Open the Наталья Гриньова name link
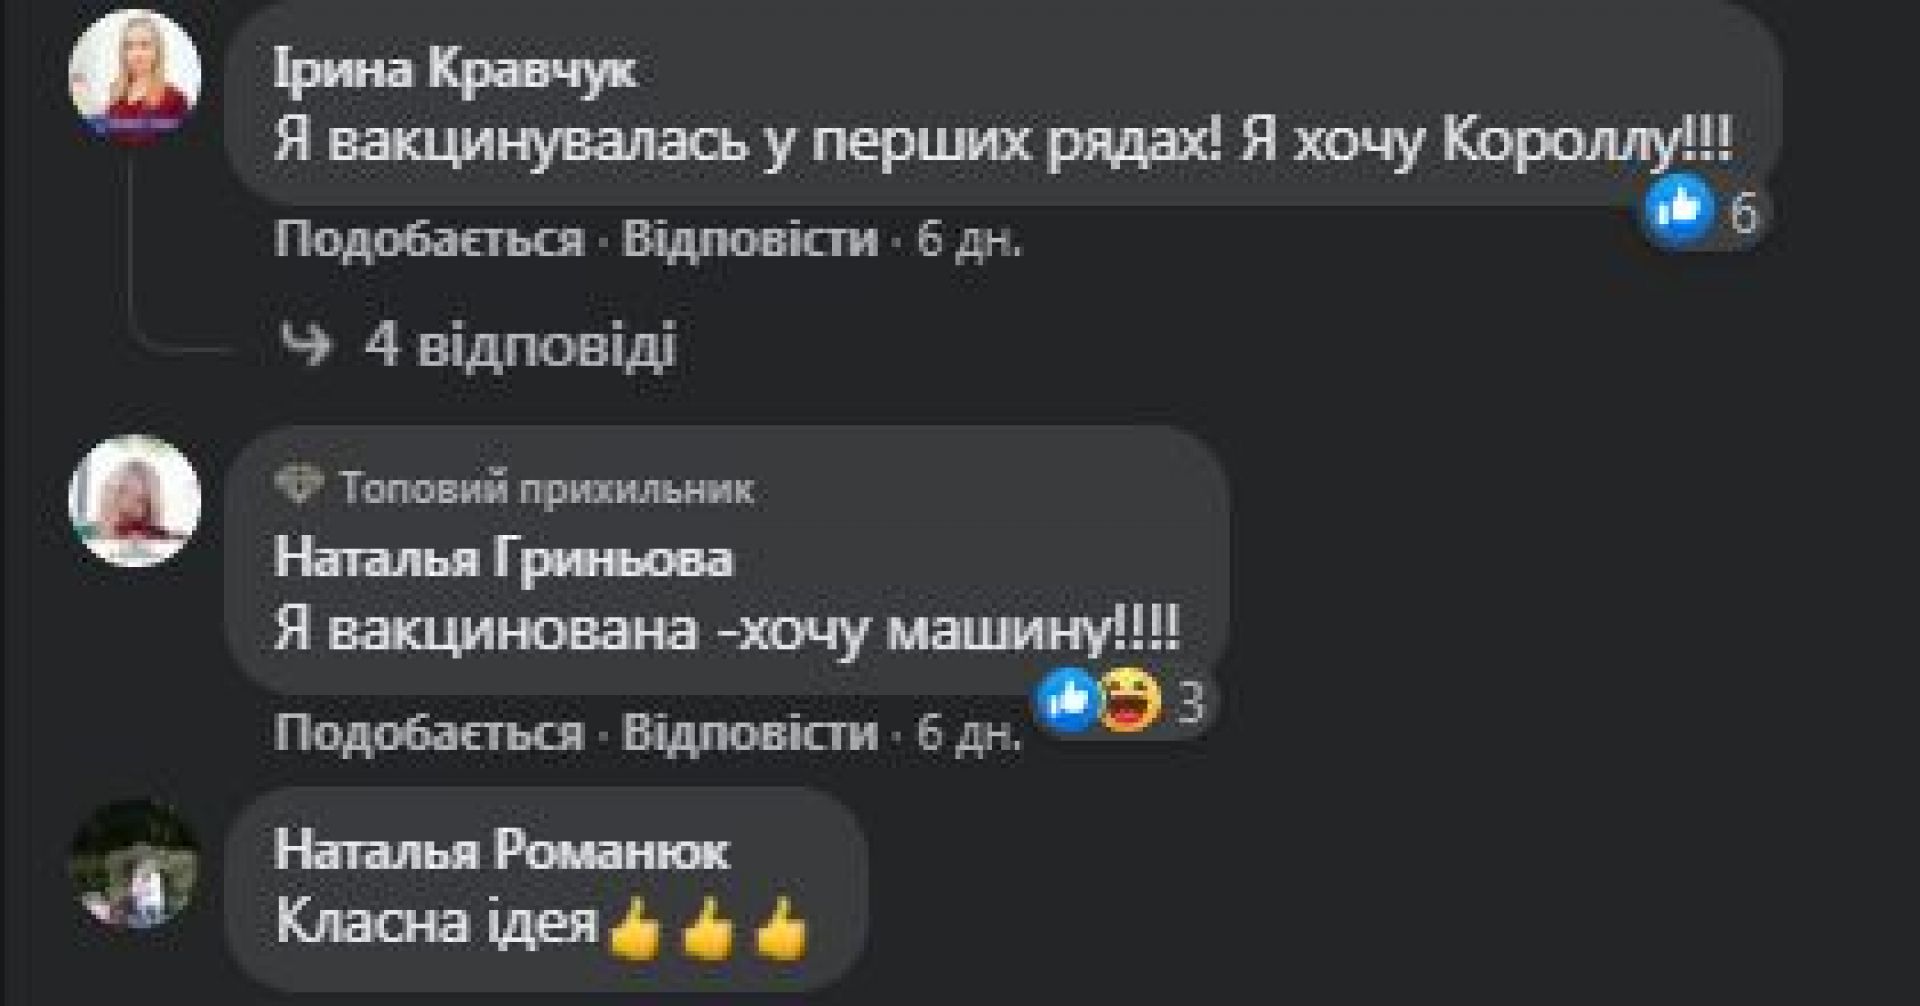Screen dimensions: 1920x1006 (x=503, y=558)
